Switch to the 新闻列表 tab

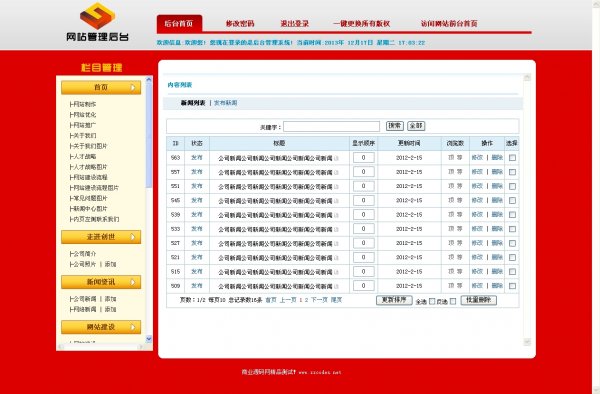pyautogui.click(x=193, y=103)
